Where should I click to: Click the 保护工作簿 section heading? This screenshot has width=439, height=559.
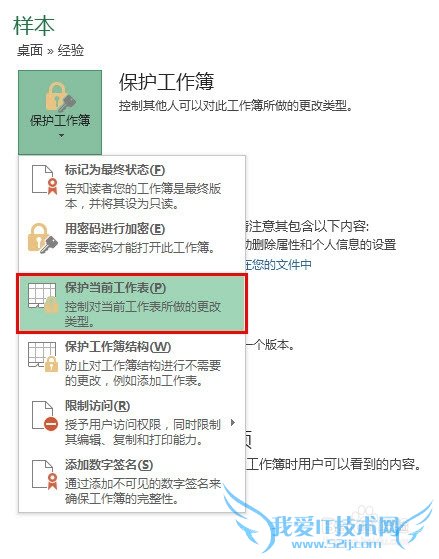(166, 82)
